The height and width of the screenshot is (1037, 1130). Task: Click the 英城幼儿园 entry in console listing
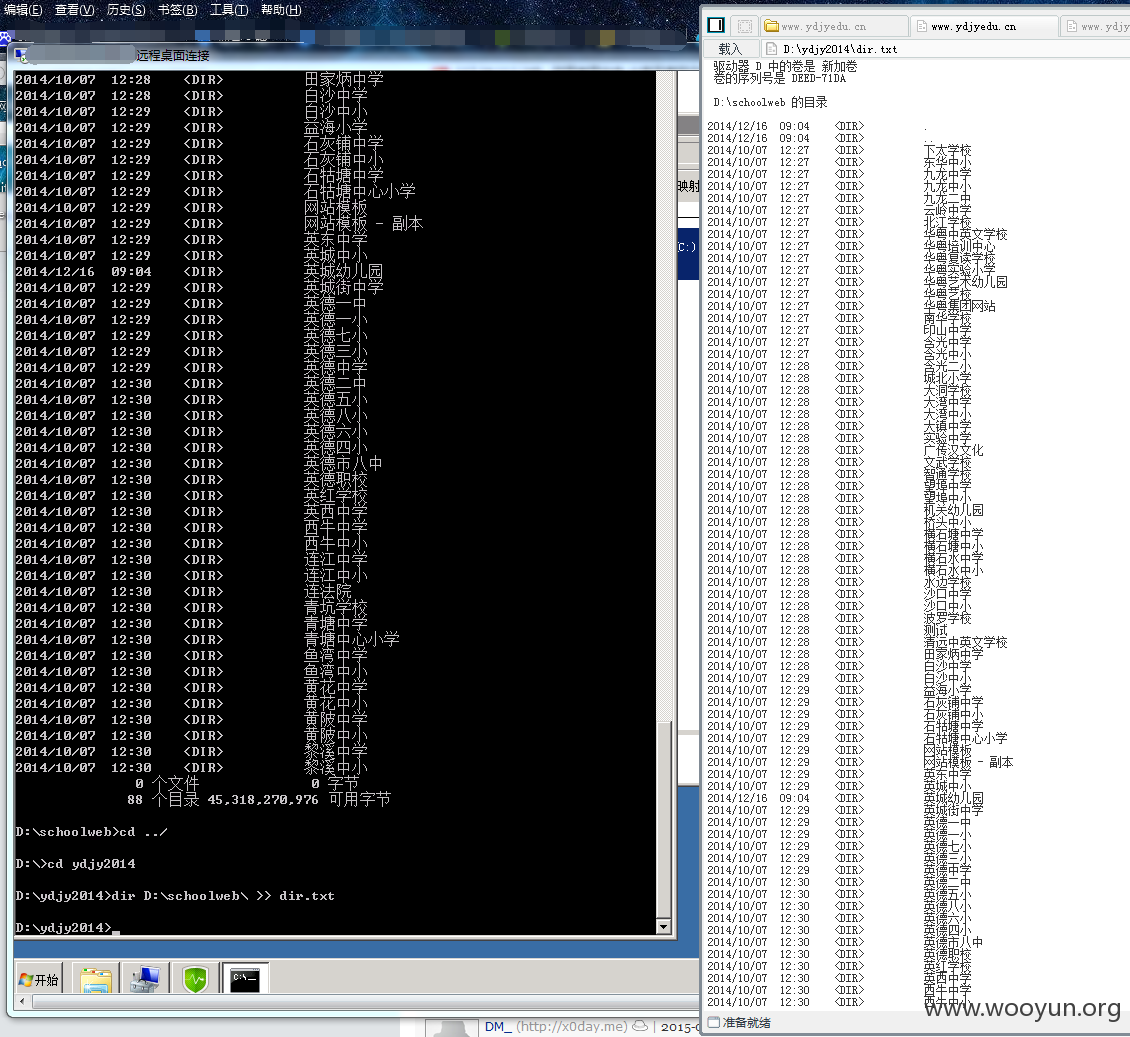(343, 272)
